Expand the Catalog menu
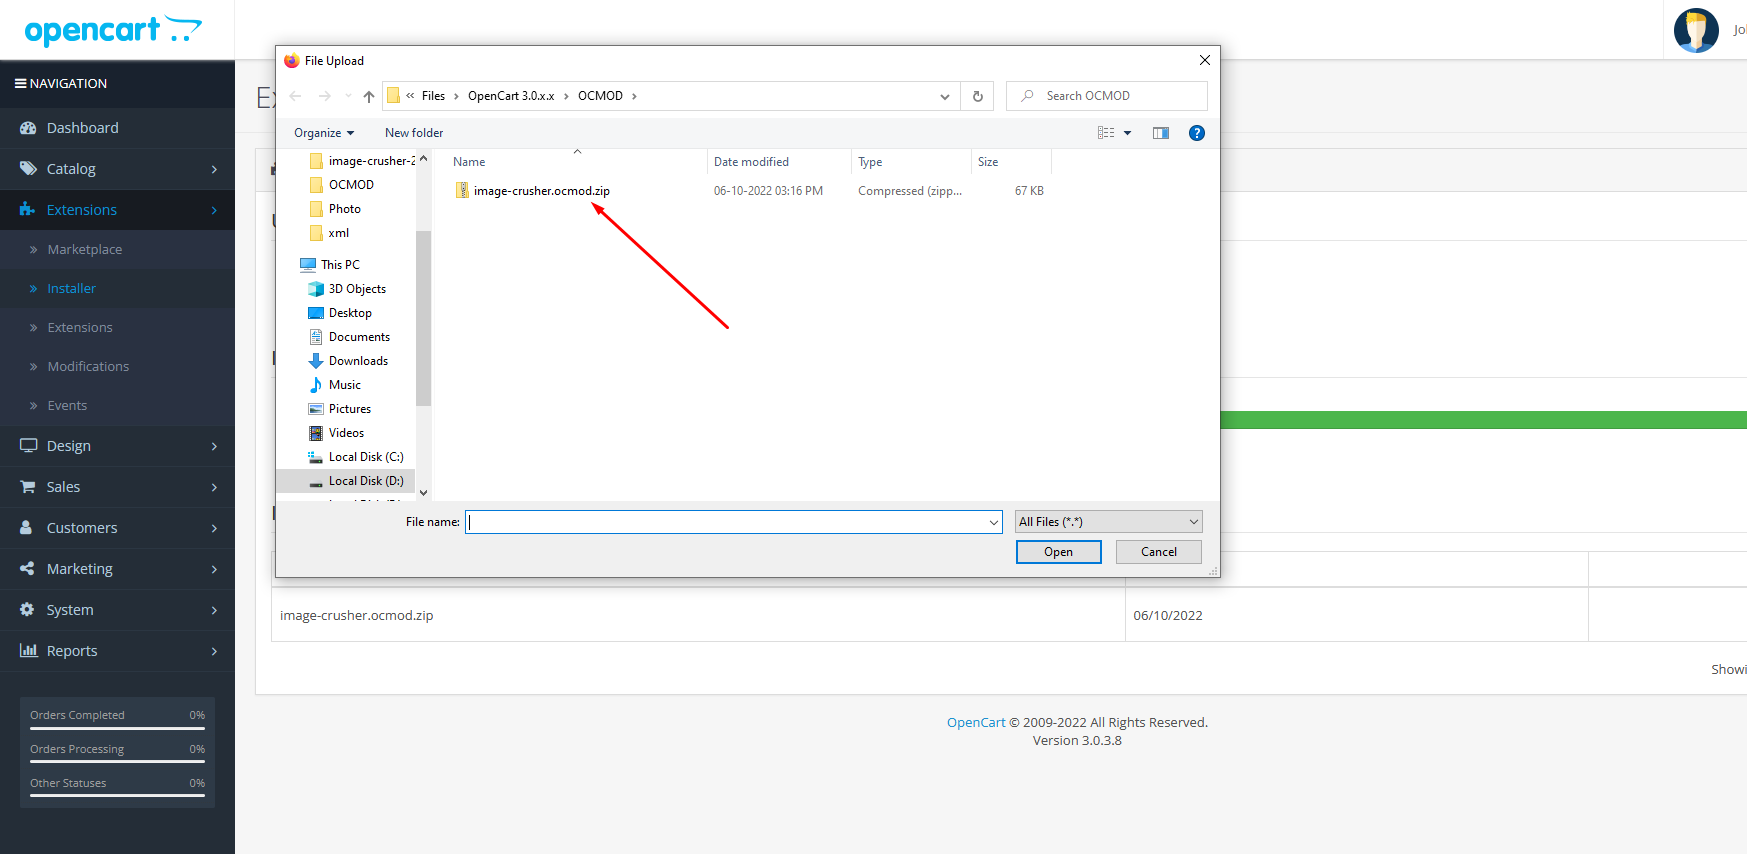Viewport: 1747px width, 854px height. click(117, 169)
